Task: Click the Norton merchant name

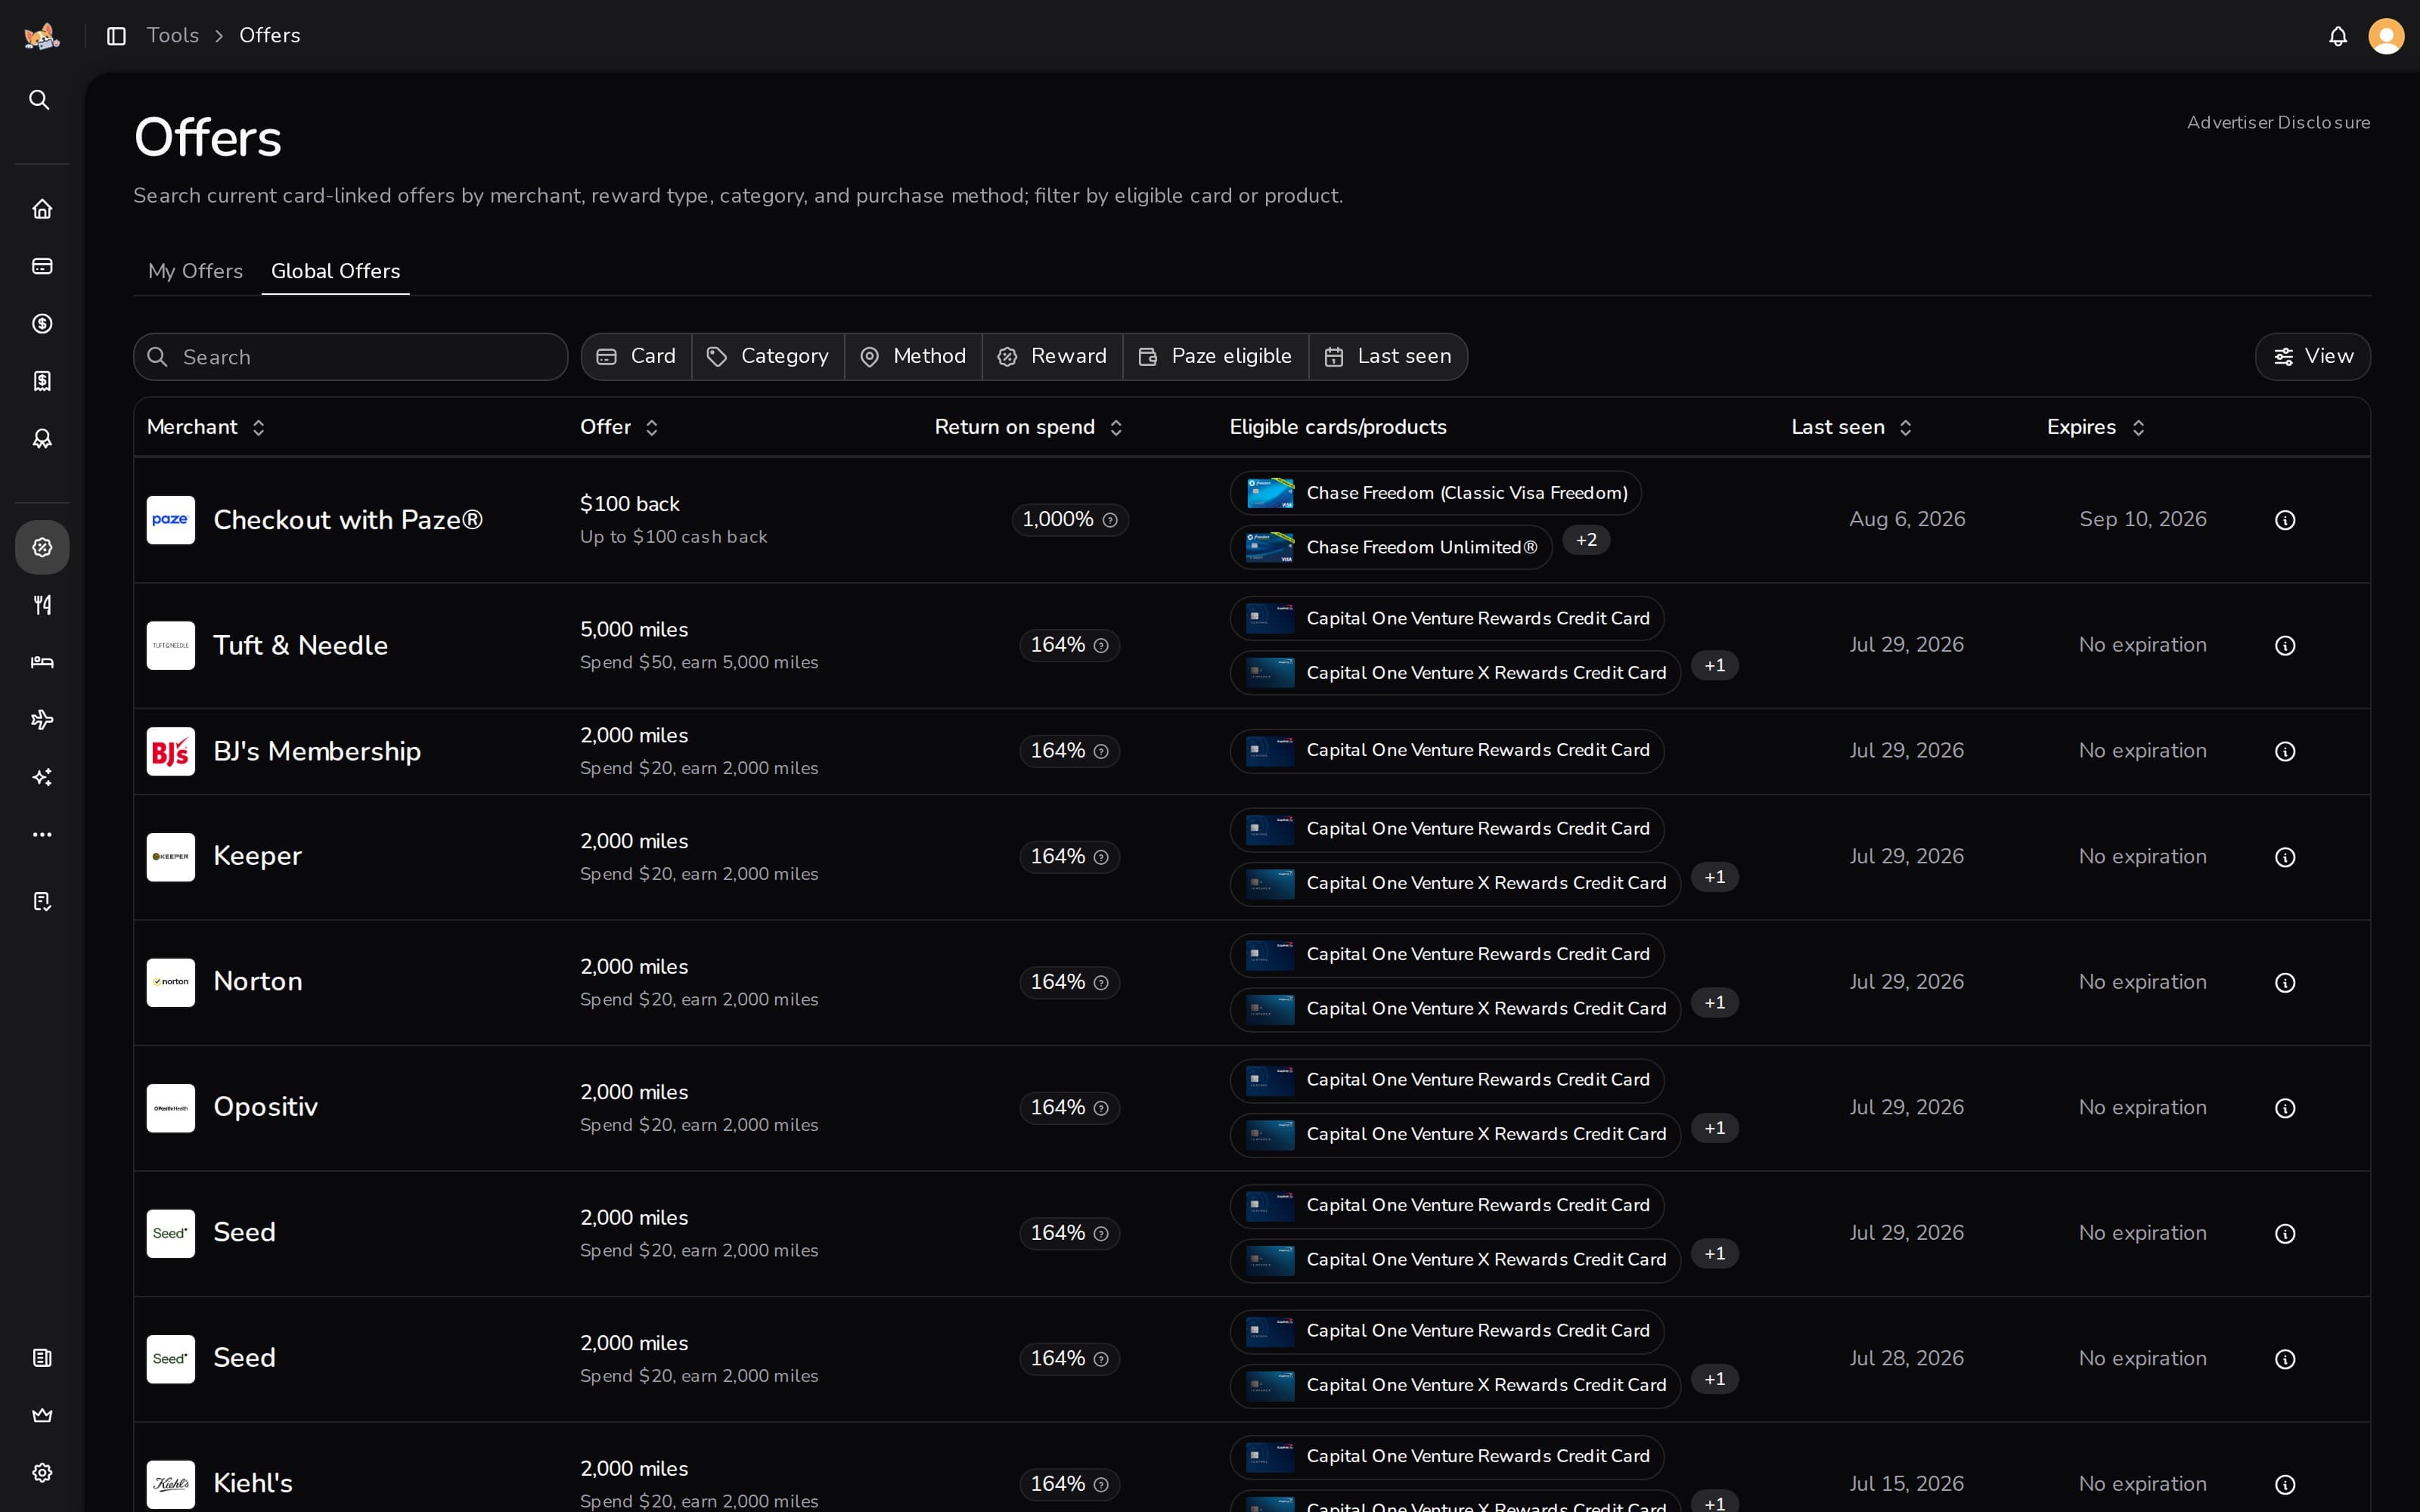Action: pos(258,982)
